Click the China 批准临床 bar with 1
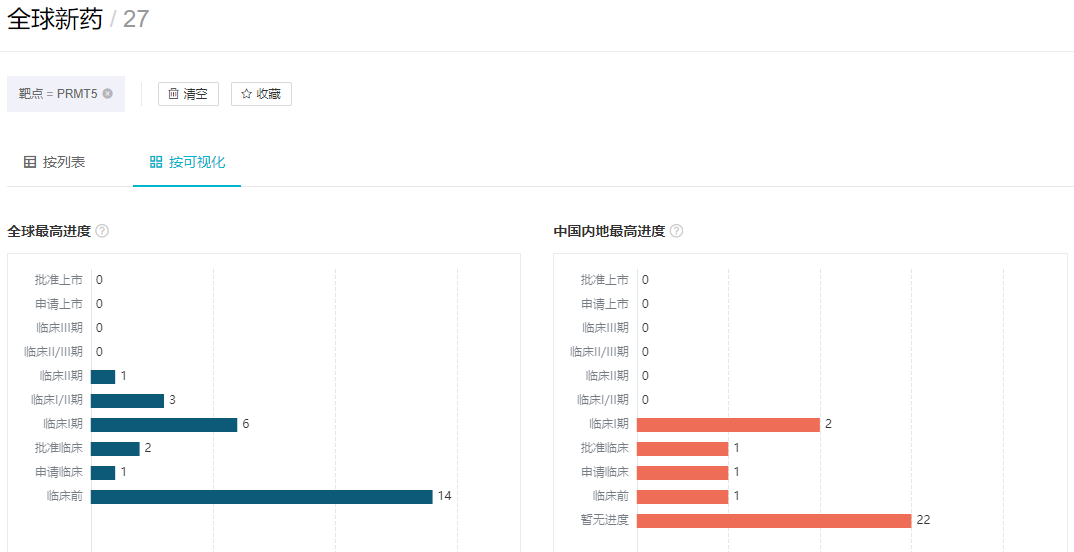This screenshot has height=552, width=1074. (682, 449)
